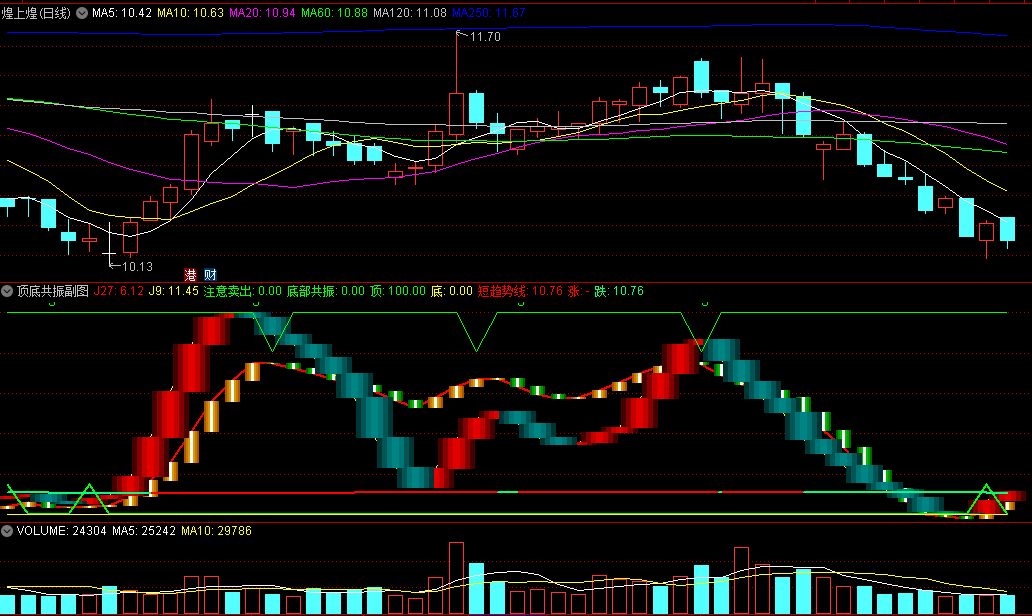Click the green 跌: 10.76 value

(x=619, y=291)
